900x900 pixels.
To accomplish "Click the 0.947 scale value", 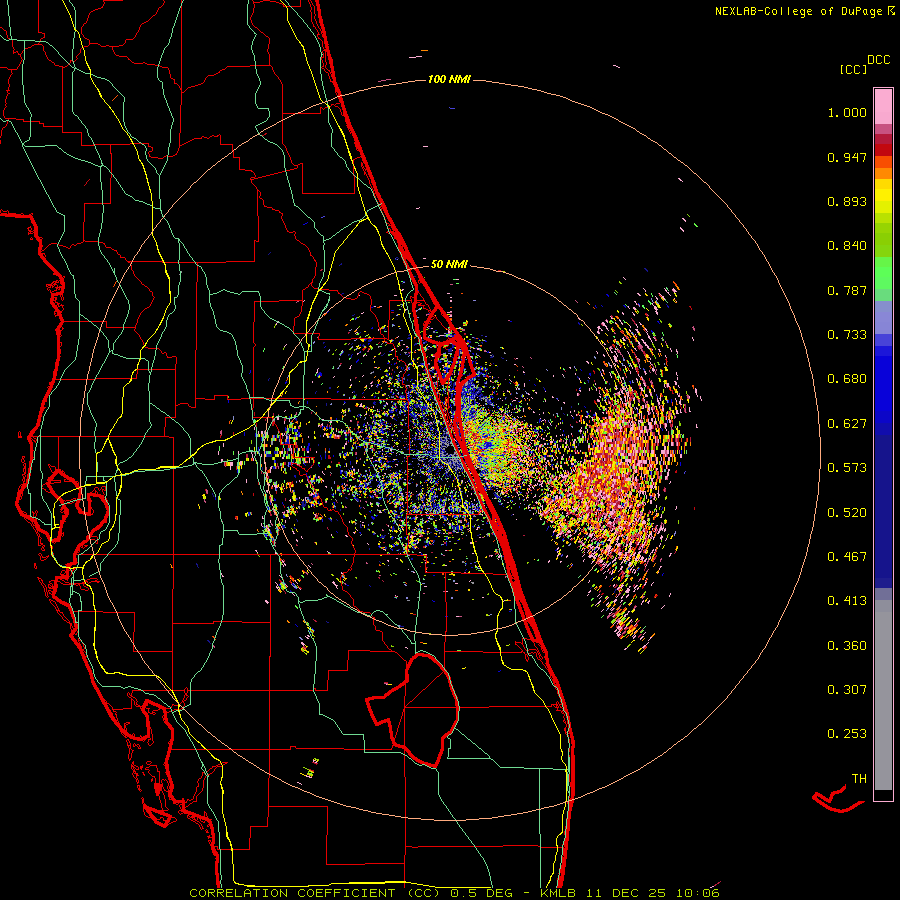I will (847, 157).
